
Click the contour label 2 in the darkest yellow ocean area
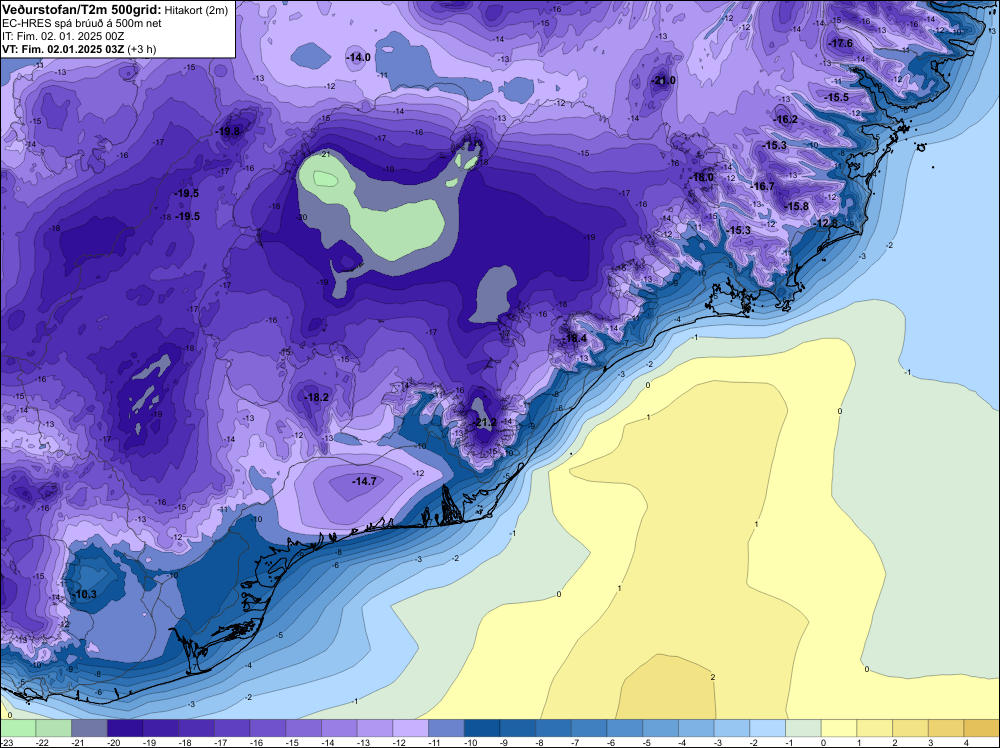(x=712, y=677)
